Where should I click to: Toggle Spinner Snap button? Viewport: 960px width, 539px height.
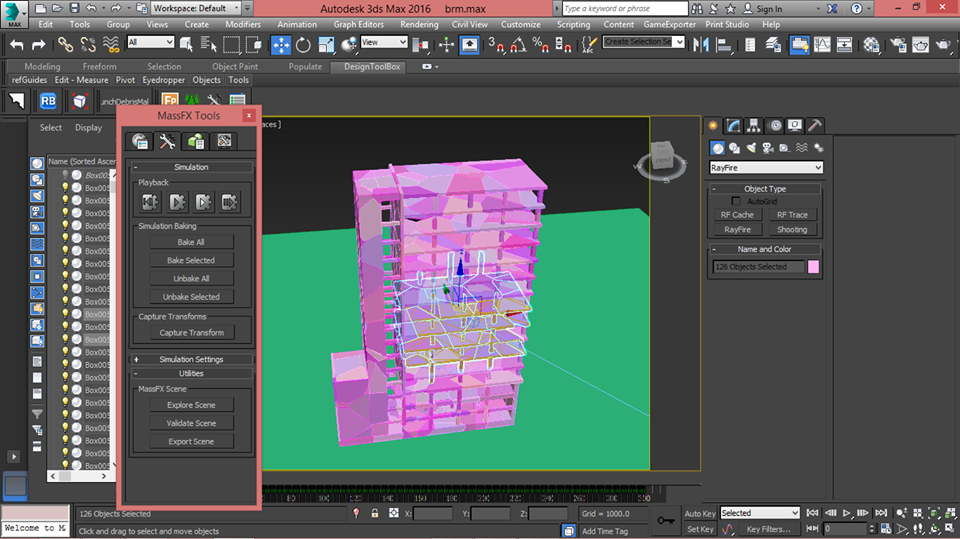[x=563, y=45]
